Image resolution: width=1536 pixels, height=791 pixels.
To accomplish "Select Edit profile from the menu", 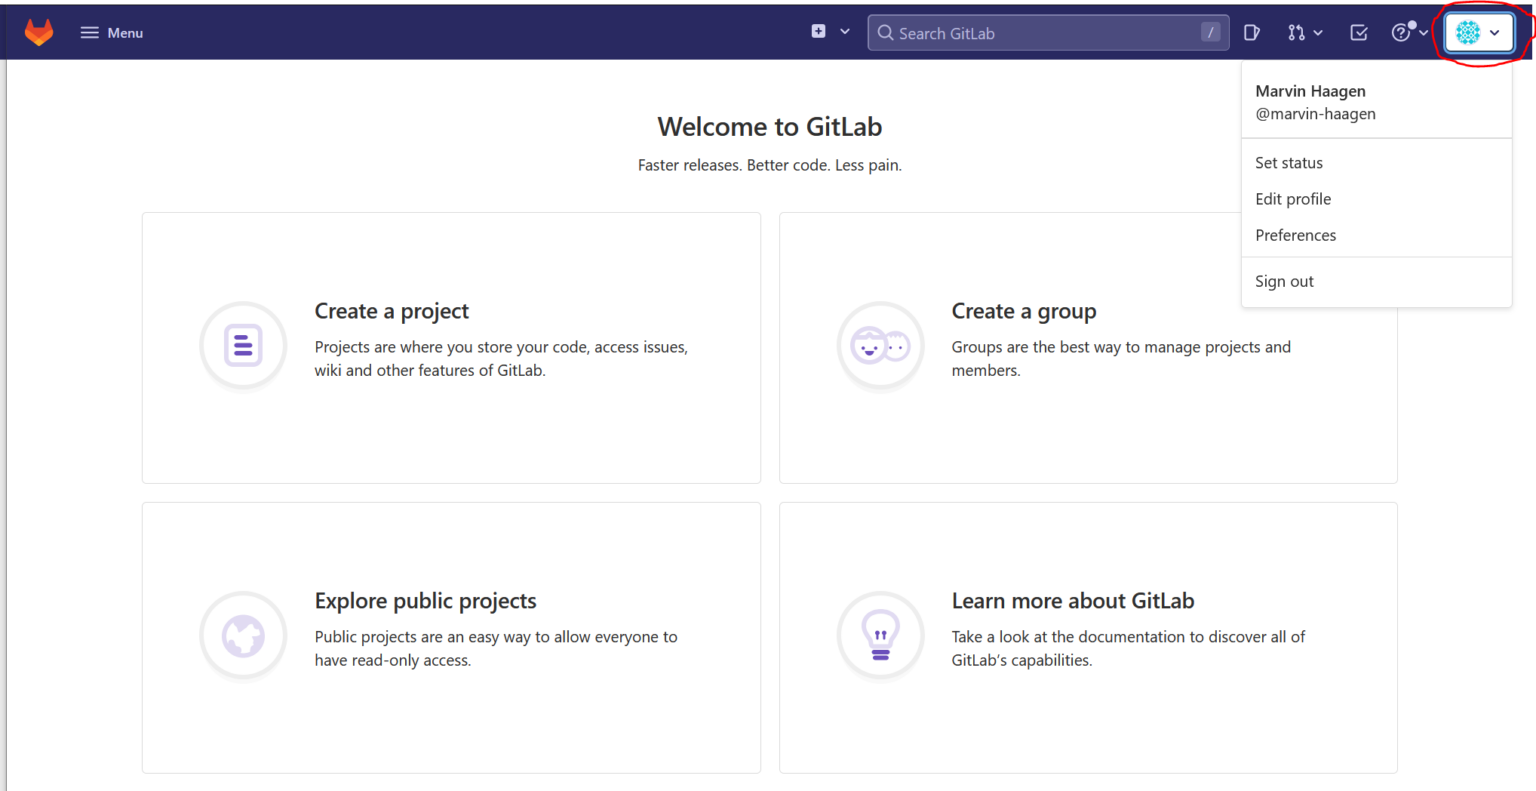I will 1293,199.
